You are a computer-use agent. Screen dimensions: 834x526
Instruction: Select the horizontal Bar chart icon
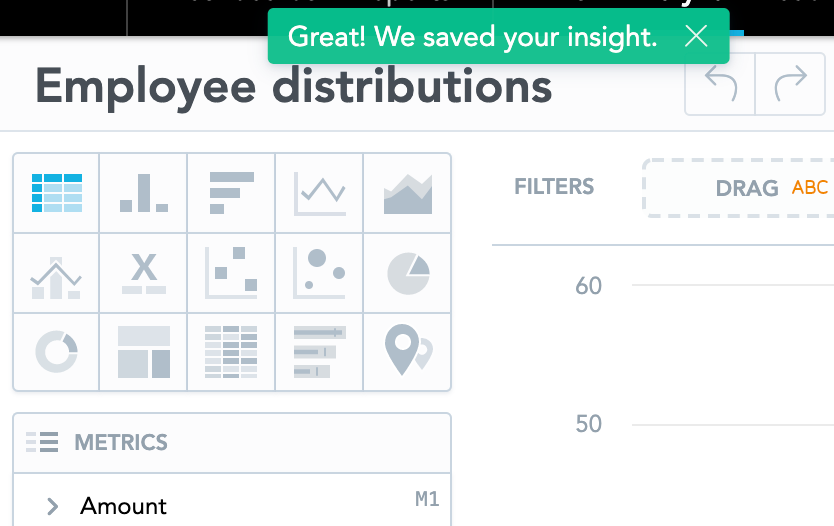(x=231, y=193)
